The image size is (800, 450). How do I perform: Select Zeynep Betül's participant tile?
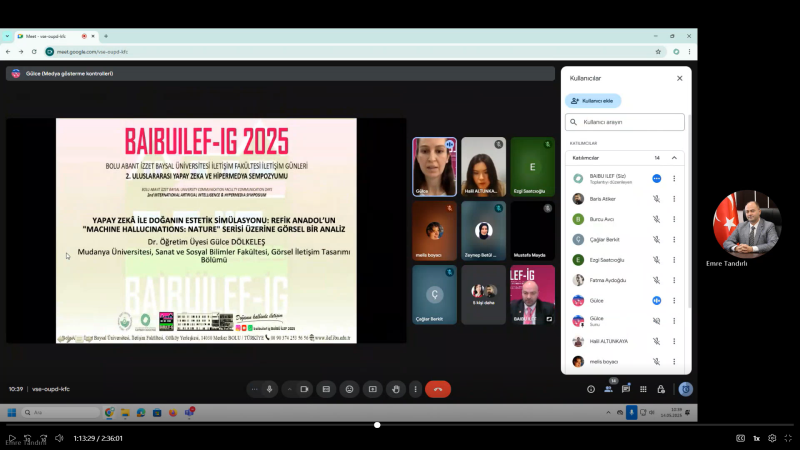[x=483, y=231]
